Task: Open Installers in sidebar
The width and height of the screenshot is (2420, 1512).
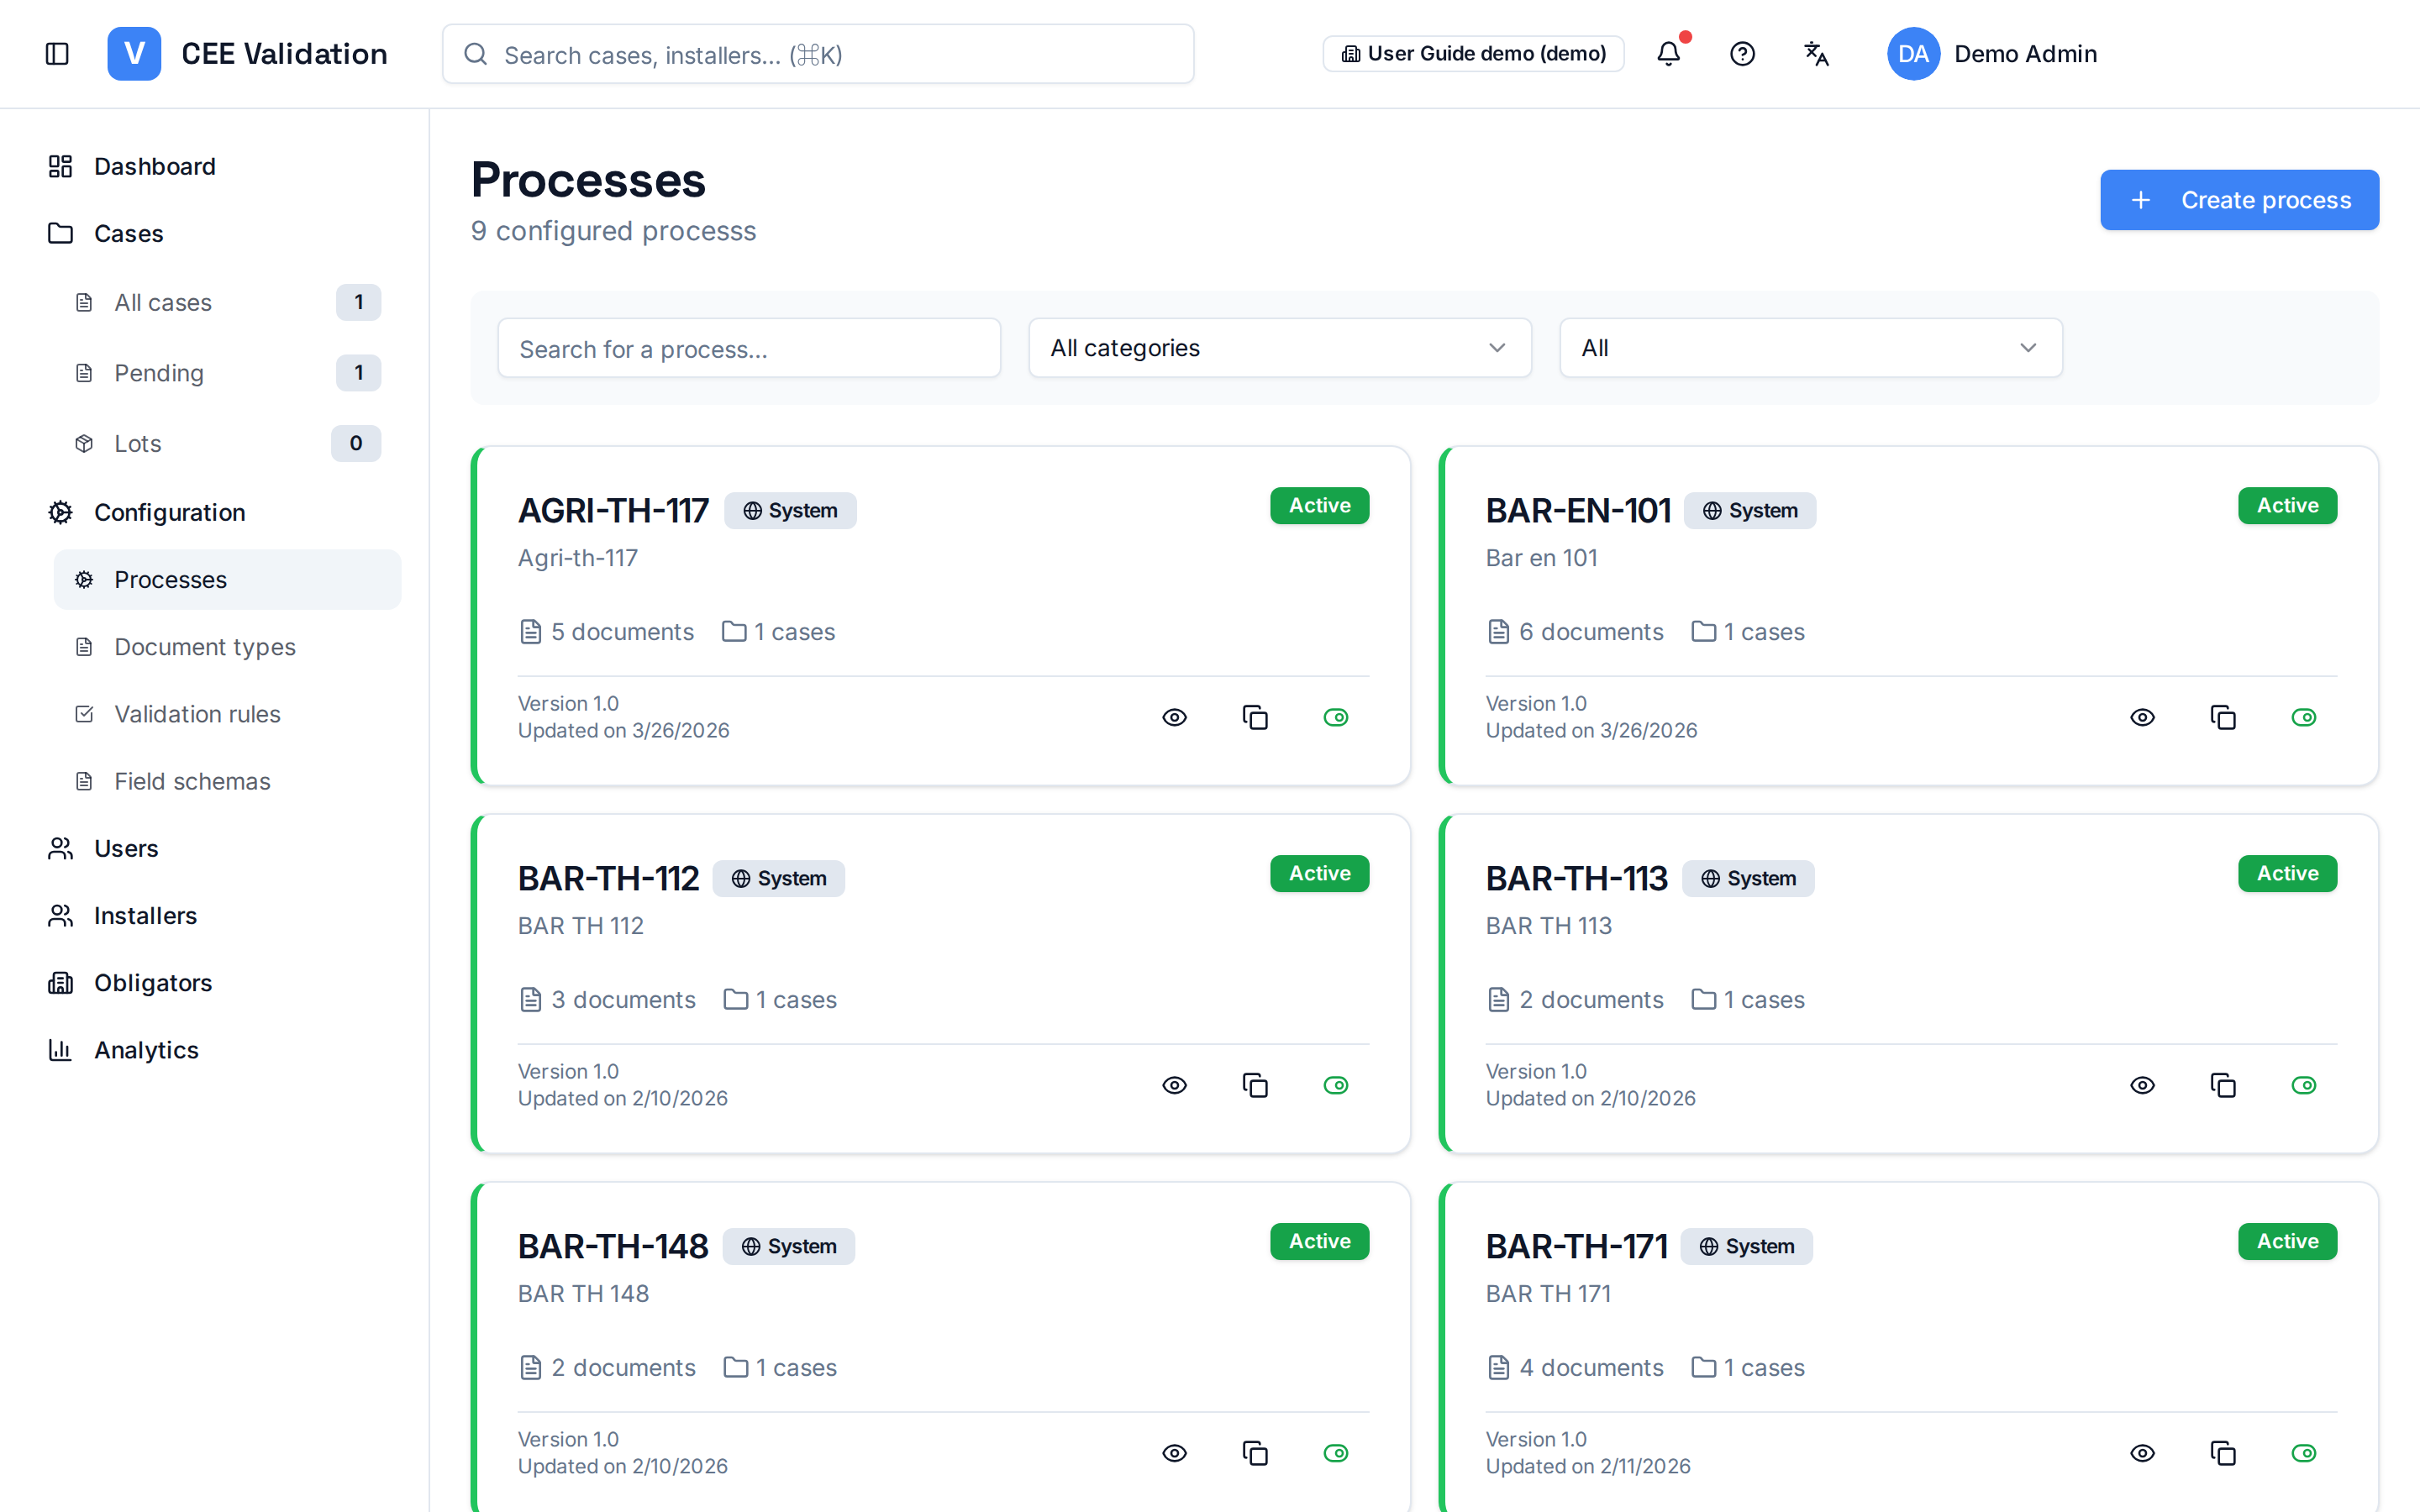Action: pos(214,916)
